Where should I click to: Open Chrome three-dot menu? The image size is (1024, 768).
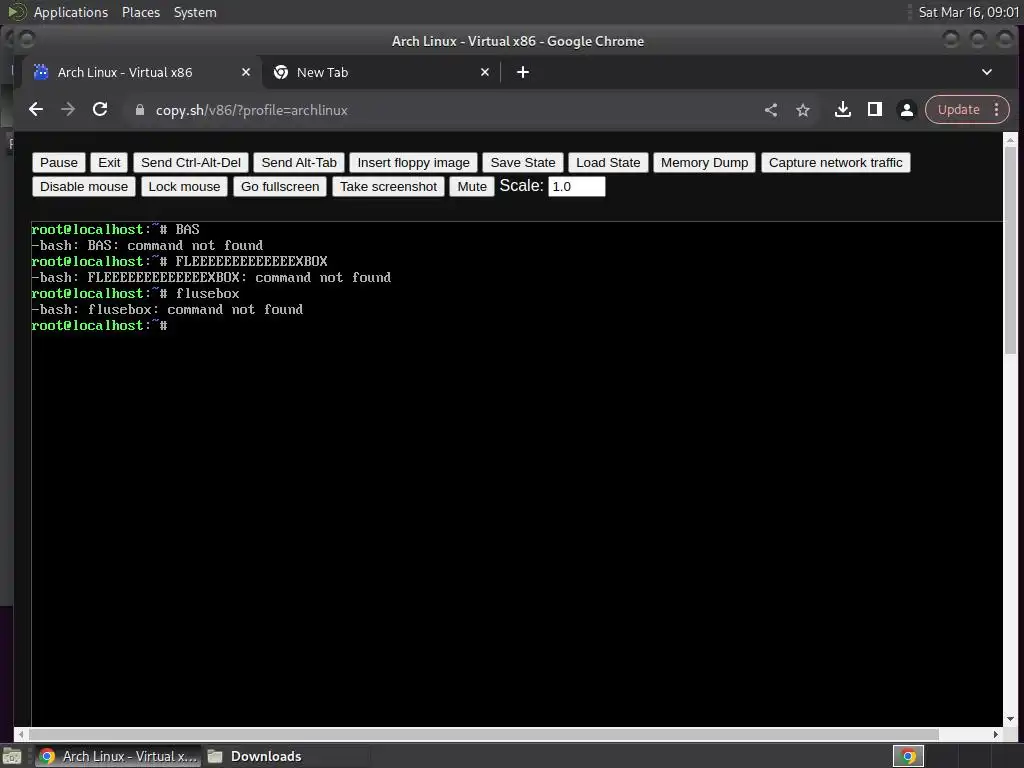pos(997,110)
